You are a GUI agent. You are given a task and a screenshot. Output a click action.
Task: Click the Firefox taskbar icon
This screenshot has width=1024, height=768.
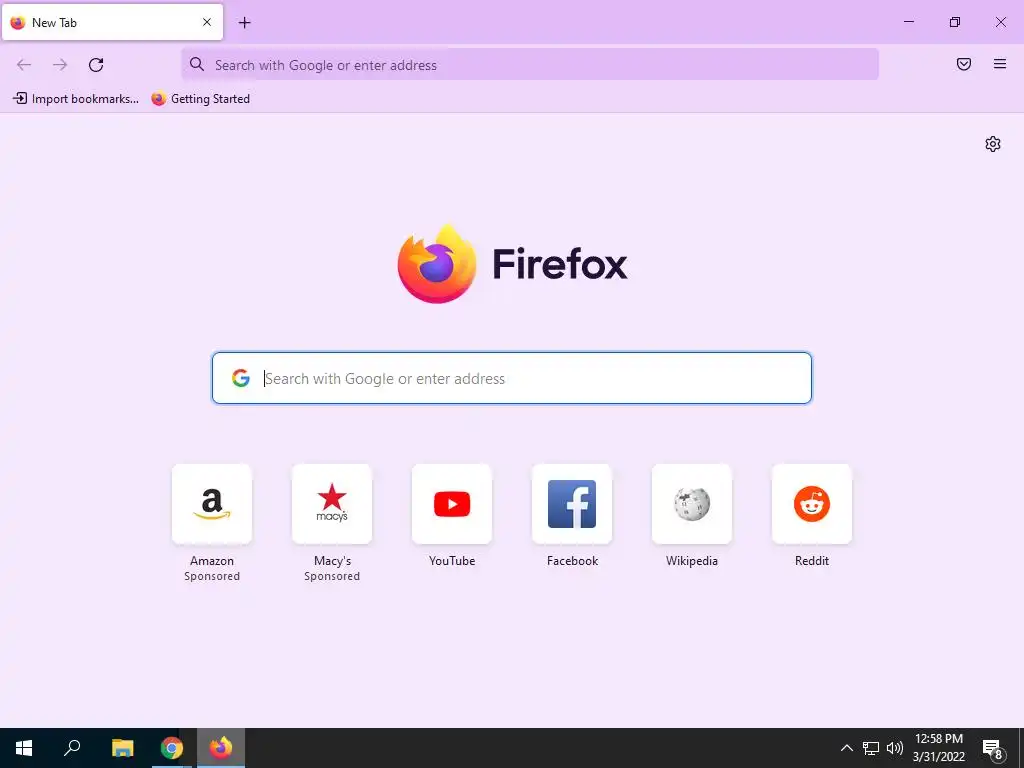pos(221,748)
